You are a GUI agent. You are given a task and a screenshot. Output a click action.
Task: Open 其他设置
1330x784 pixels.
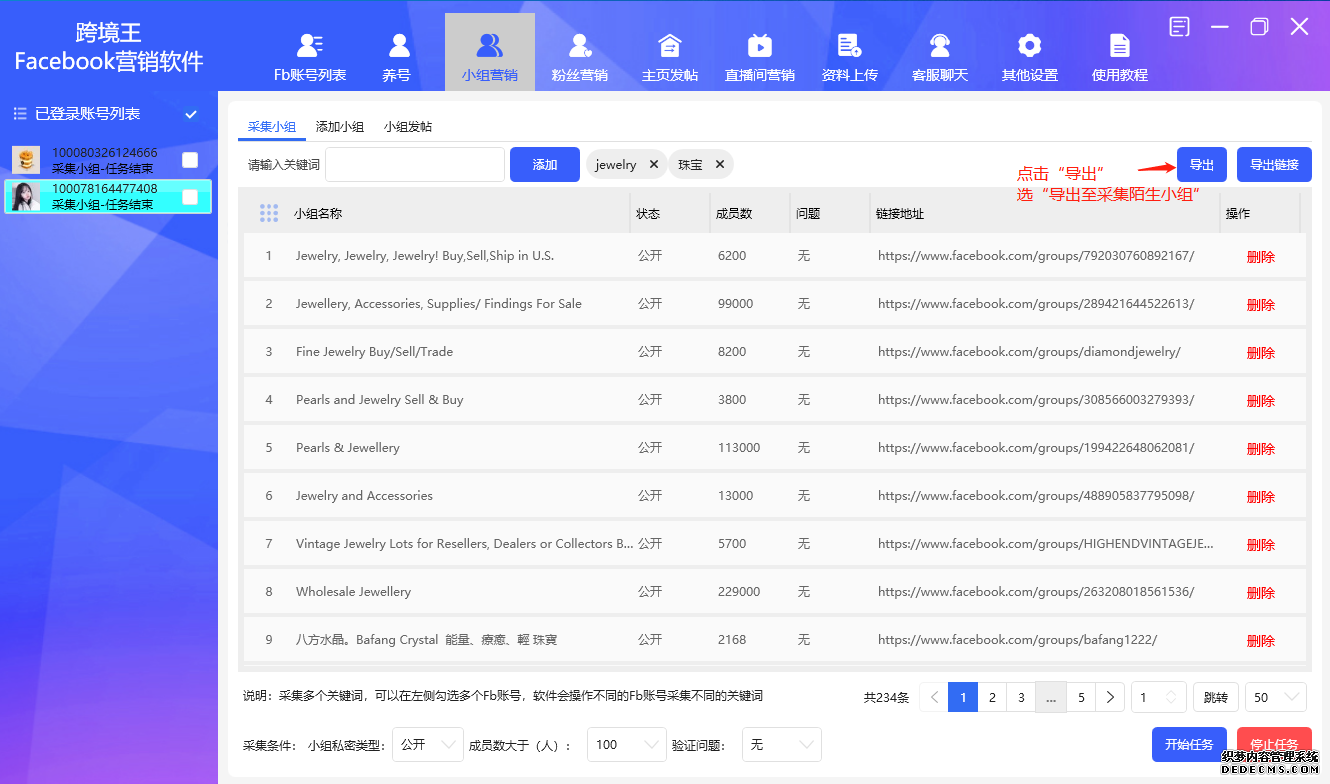point(1029,52)
